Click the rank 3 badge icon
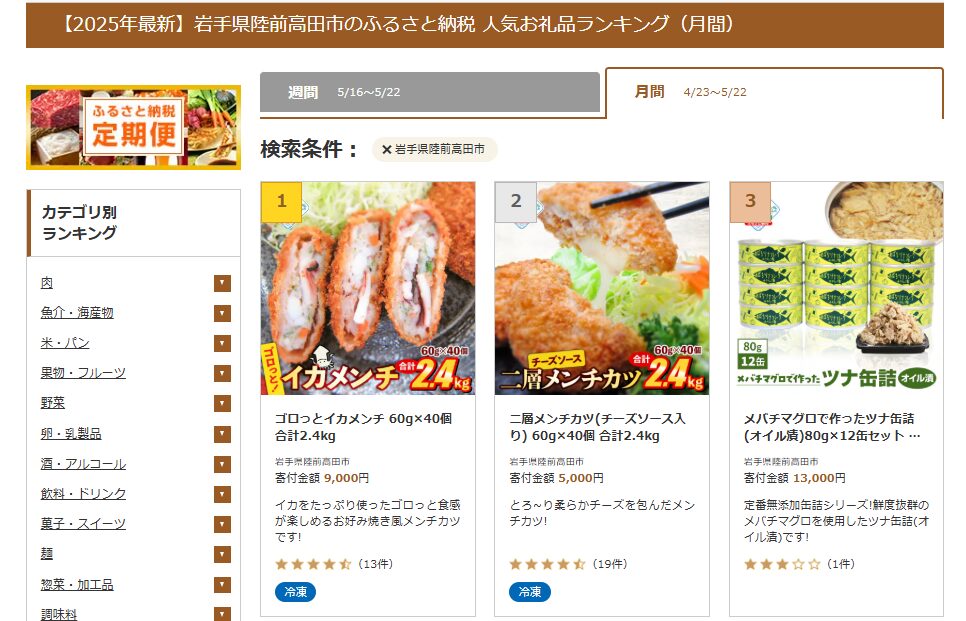This screenshot has width=966, height=621. tap(750, 201)
